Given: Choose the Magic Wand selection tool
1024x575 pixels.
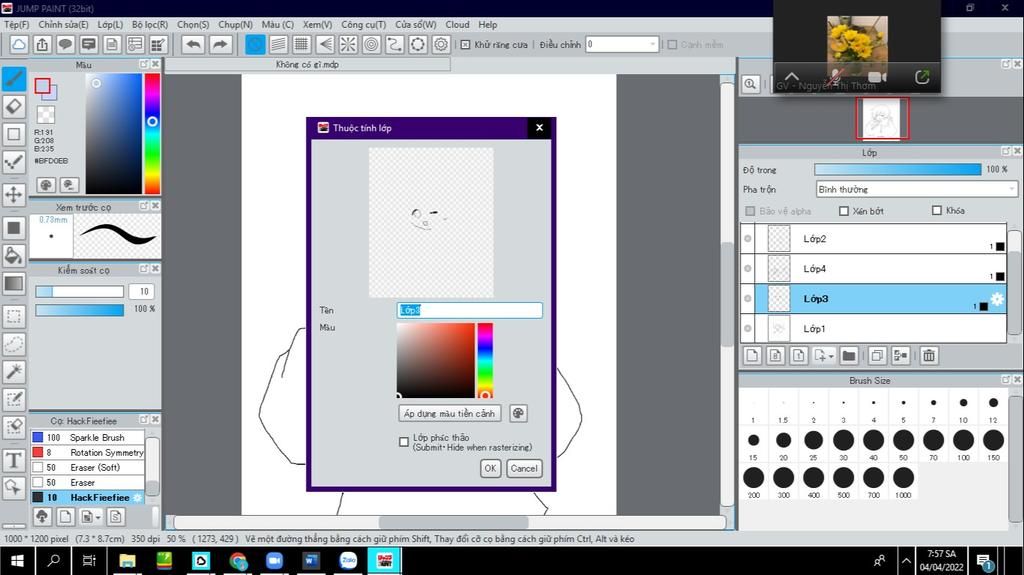Looking at the screenshot, I should click(14, 372).
